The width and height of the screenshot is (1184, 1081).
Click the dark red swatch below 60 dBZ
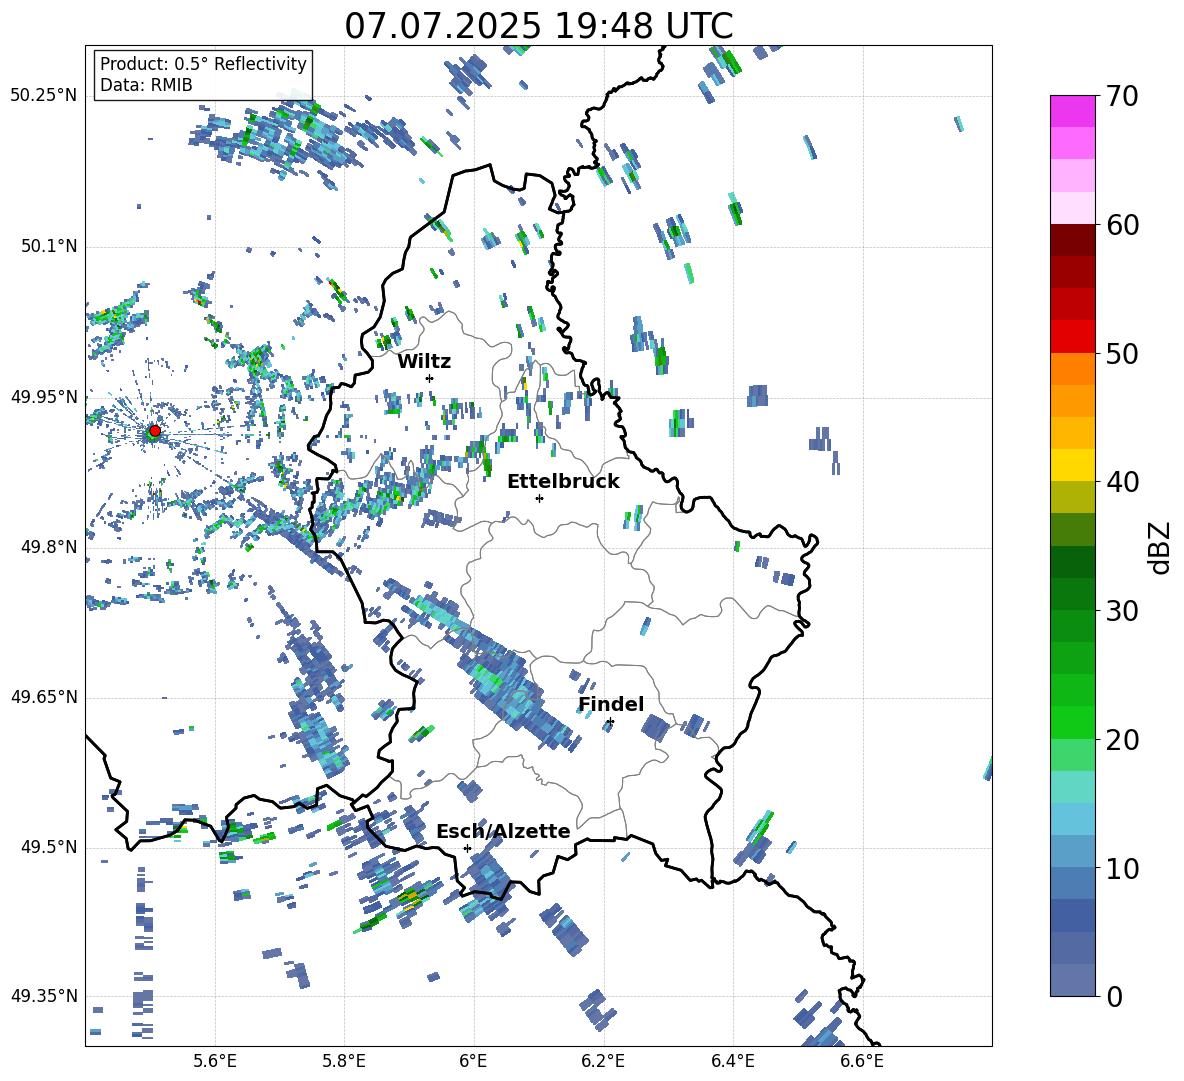tap(1072, 240)
